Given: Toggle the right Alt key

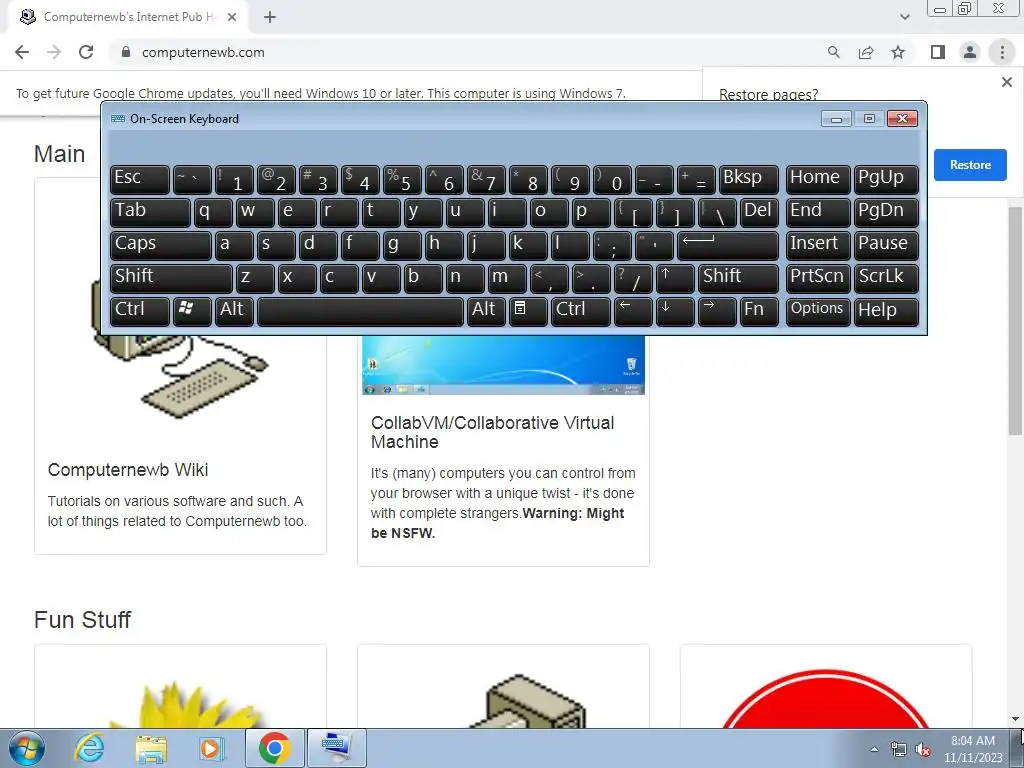Looking at the screenshot, I should [x=486, y=310].
